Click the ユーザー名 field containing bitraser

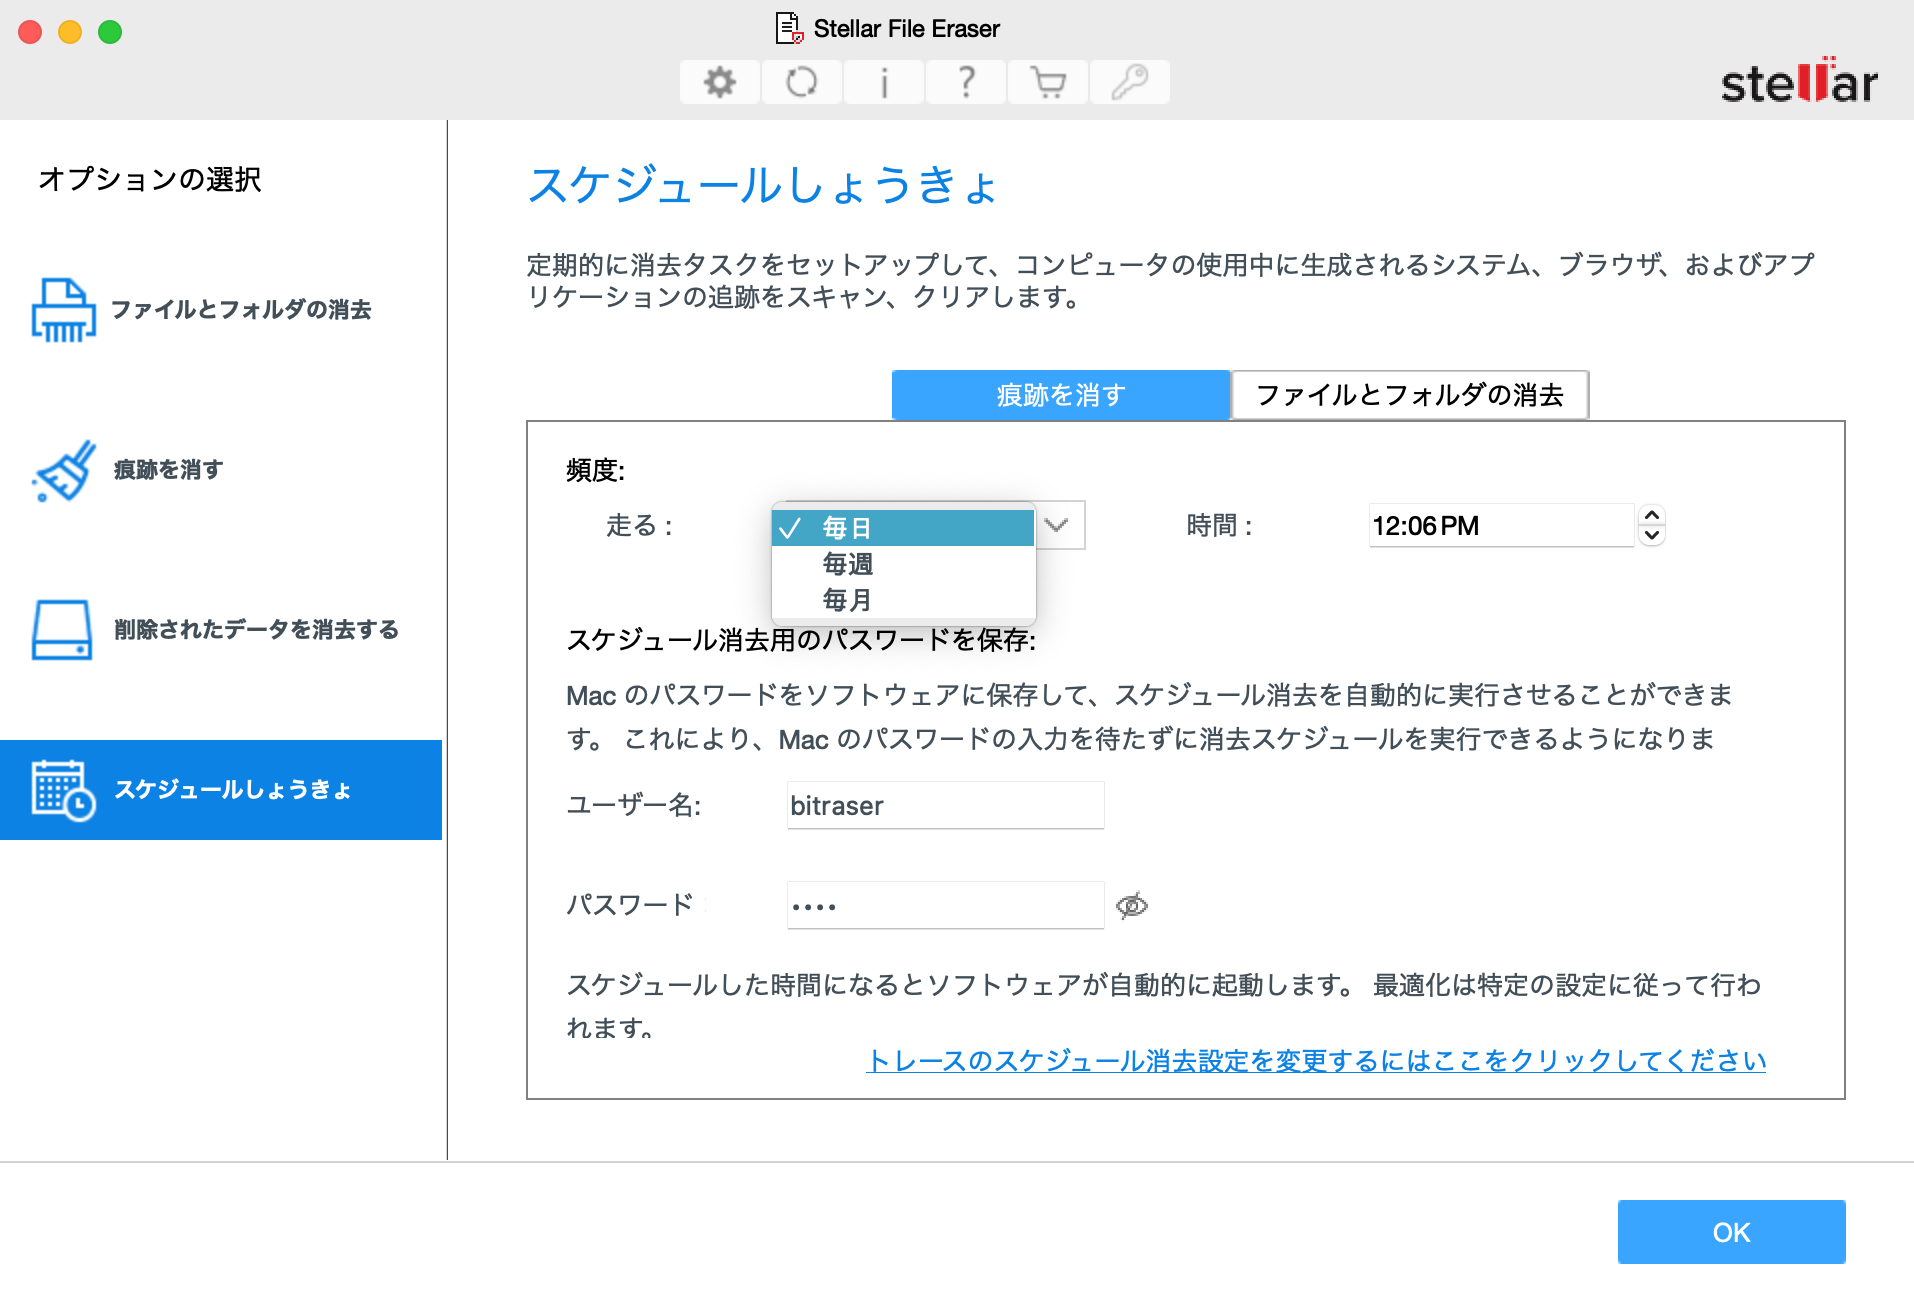coord(945,806)
